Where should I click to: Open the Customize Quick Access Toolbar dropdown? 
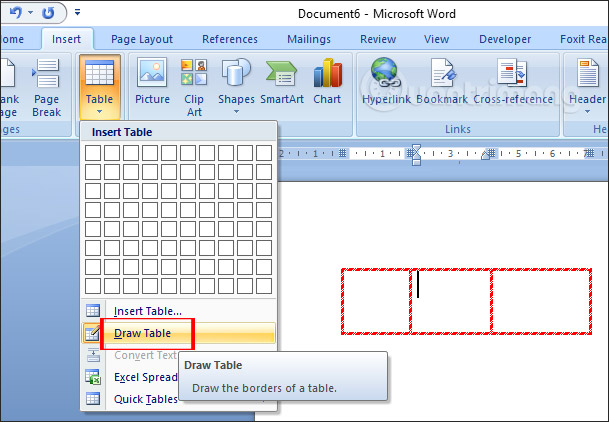[x=78, y=12]
